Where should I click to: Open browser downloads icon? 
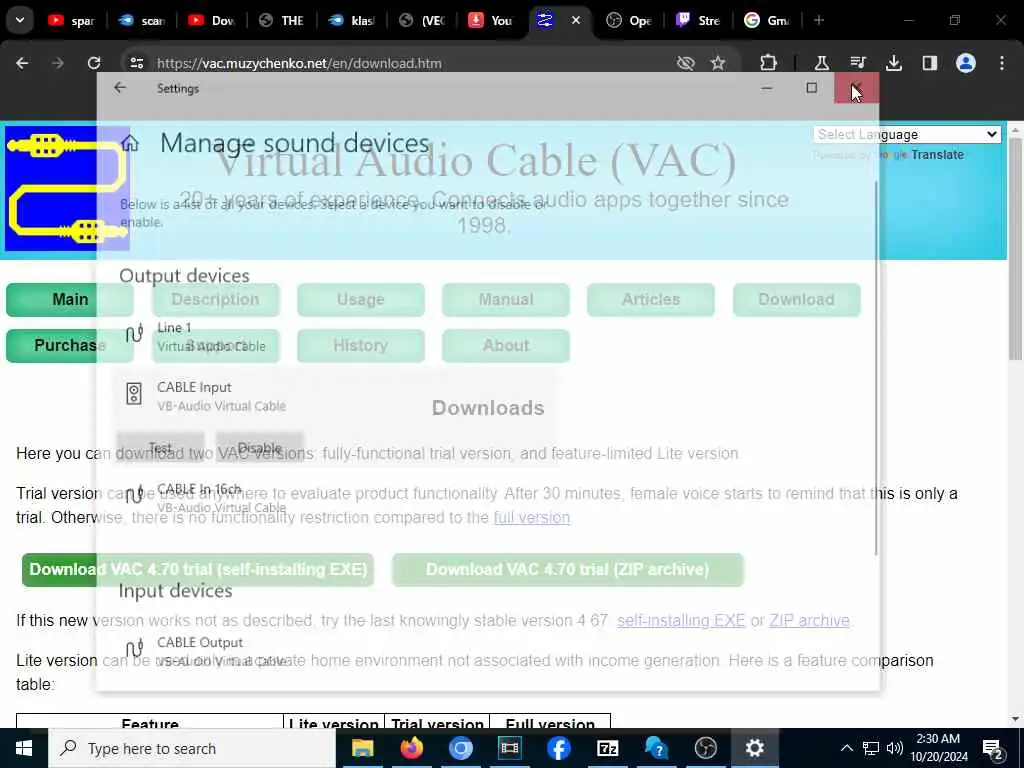tap(893, 63)
